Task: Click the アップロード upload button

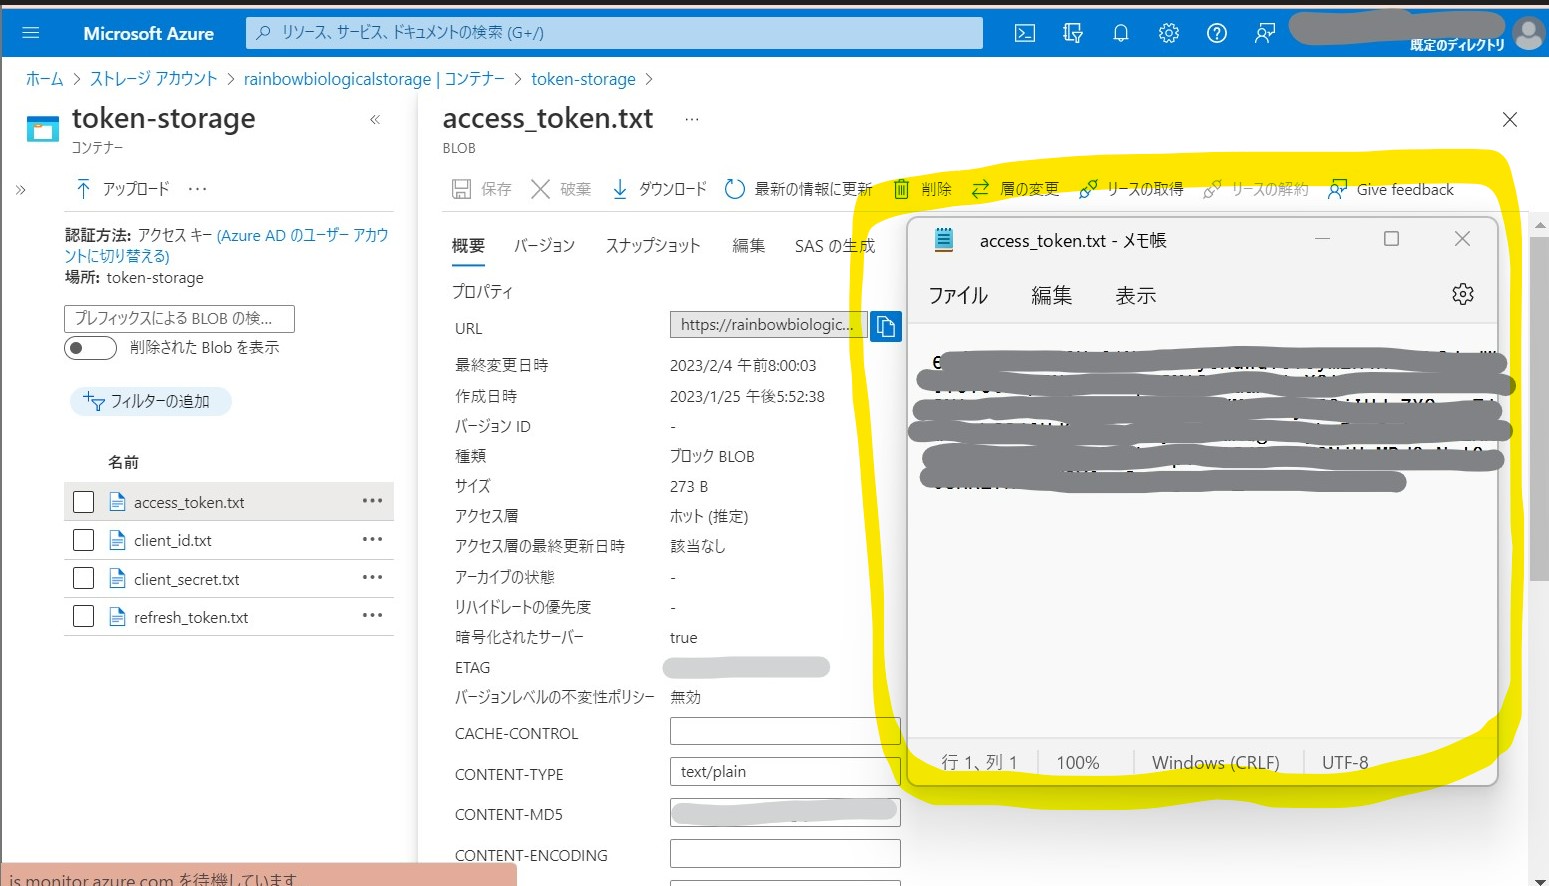Action: [122, 189]
